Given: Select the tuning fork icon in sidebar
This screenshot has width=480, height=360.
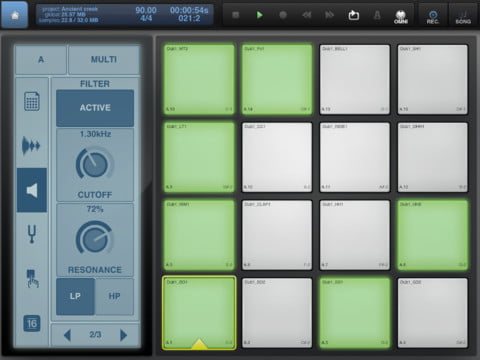Looking at the screenshot, I should tap(32, 234).
